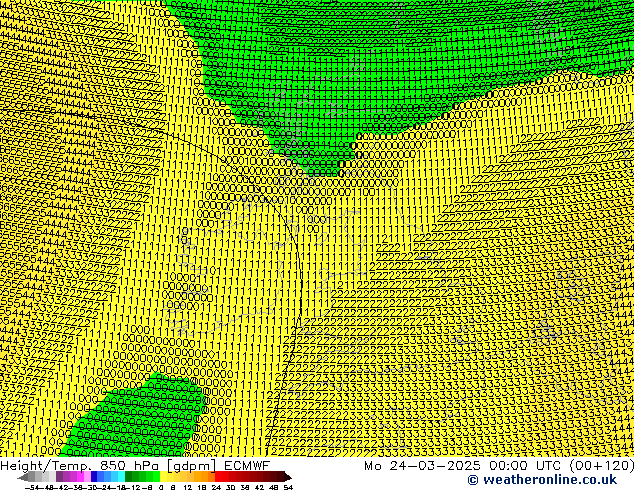Click the legend scale label '54'

pyautogui.click(x=288, y=487)
